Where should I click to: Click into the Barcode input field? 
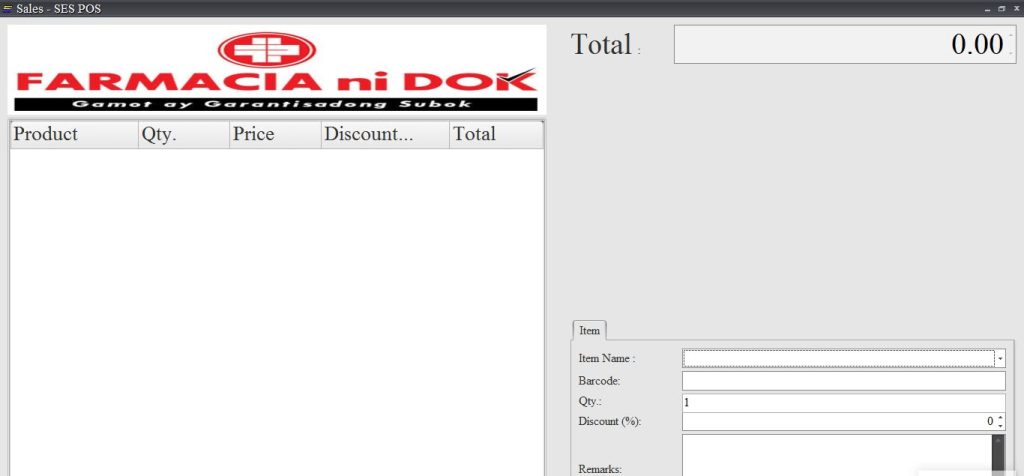pyautogui.click(x=843, y=381)
